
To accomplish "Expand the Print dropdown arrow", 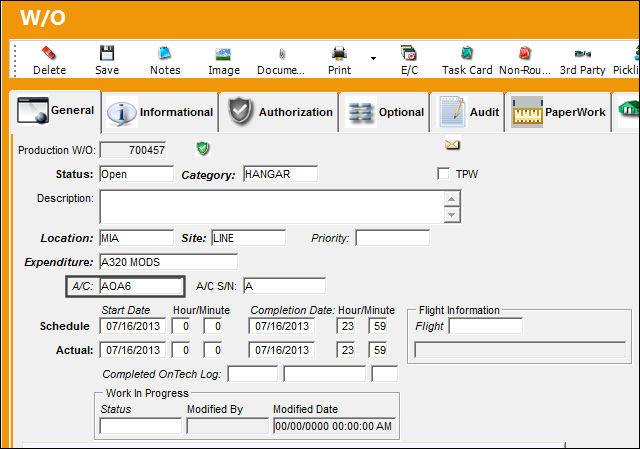I will (373, 58).
